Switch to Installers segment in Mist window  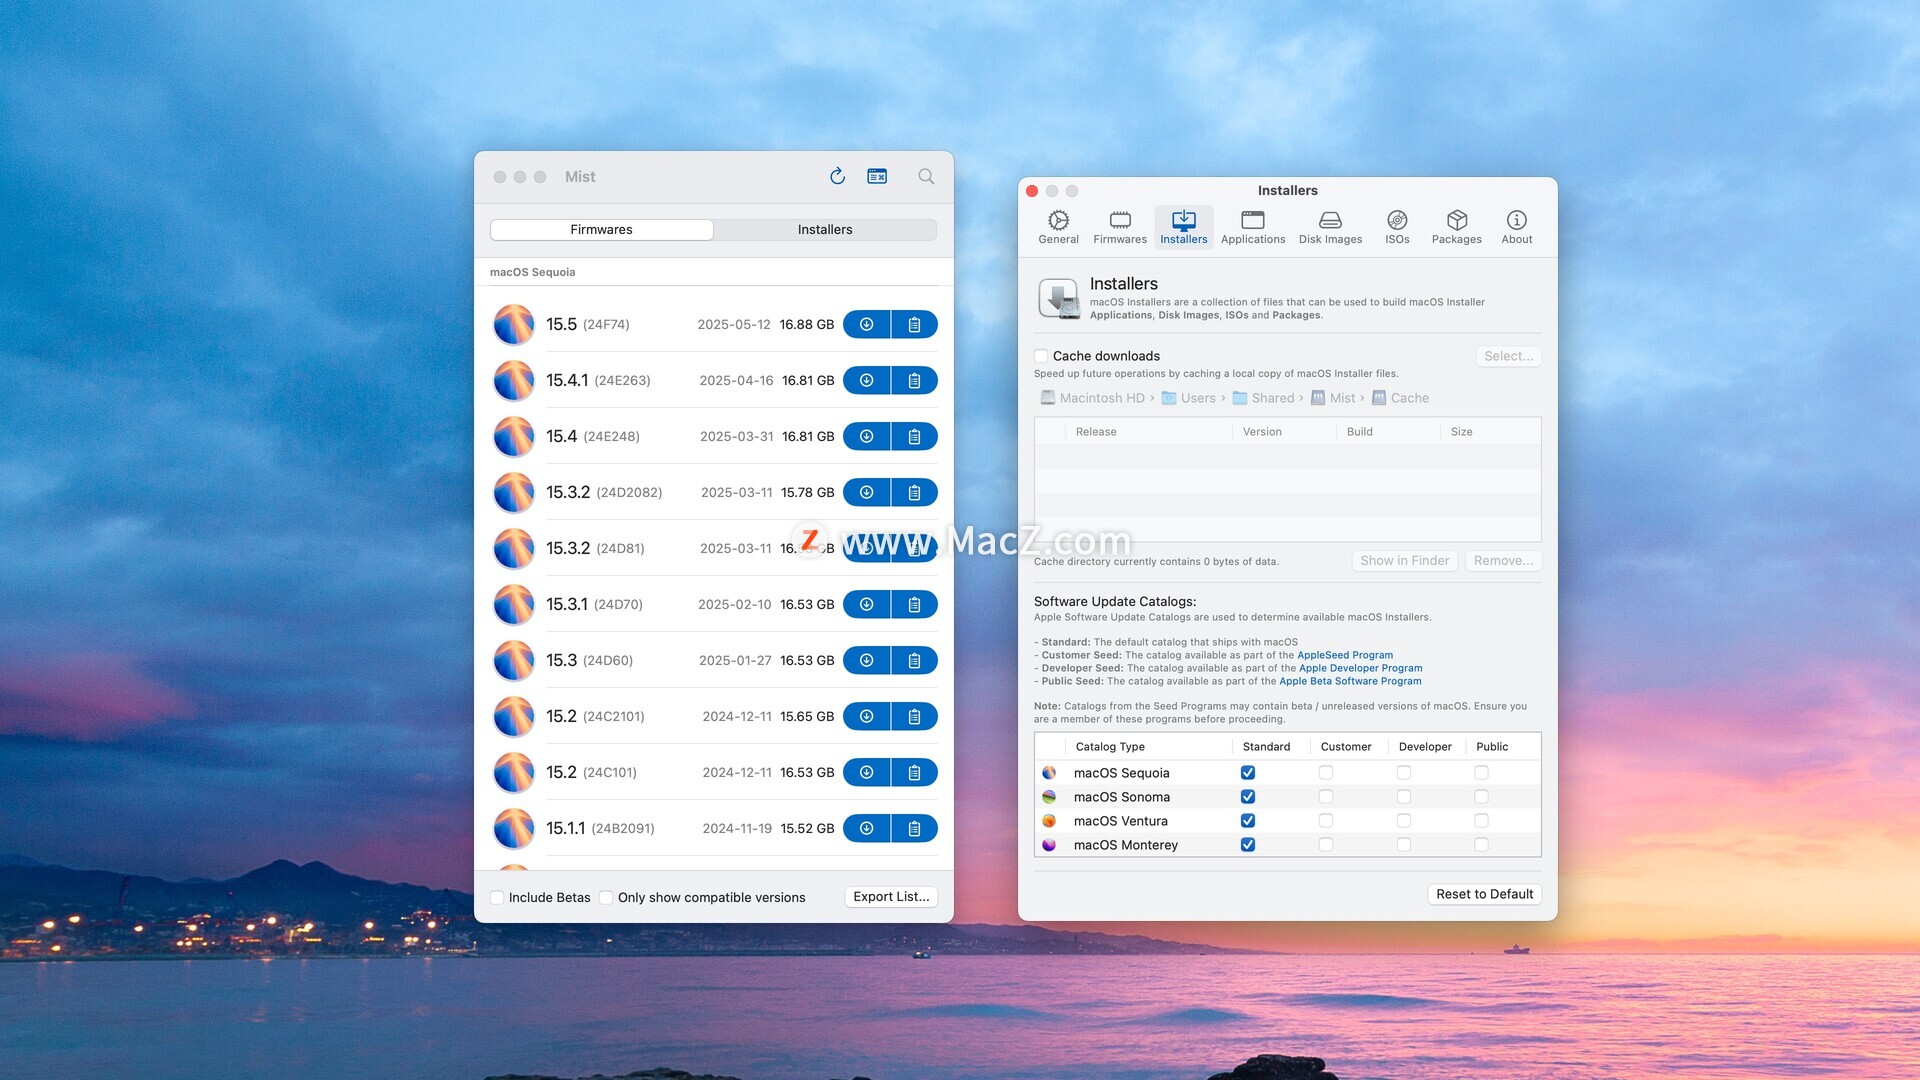point(825,229)
